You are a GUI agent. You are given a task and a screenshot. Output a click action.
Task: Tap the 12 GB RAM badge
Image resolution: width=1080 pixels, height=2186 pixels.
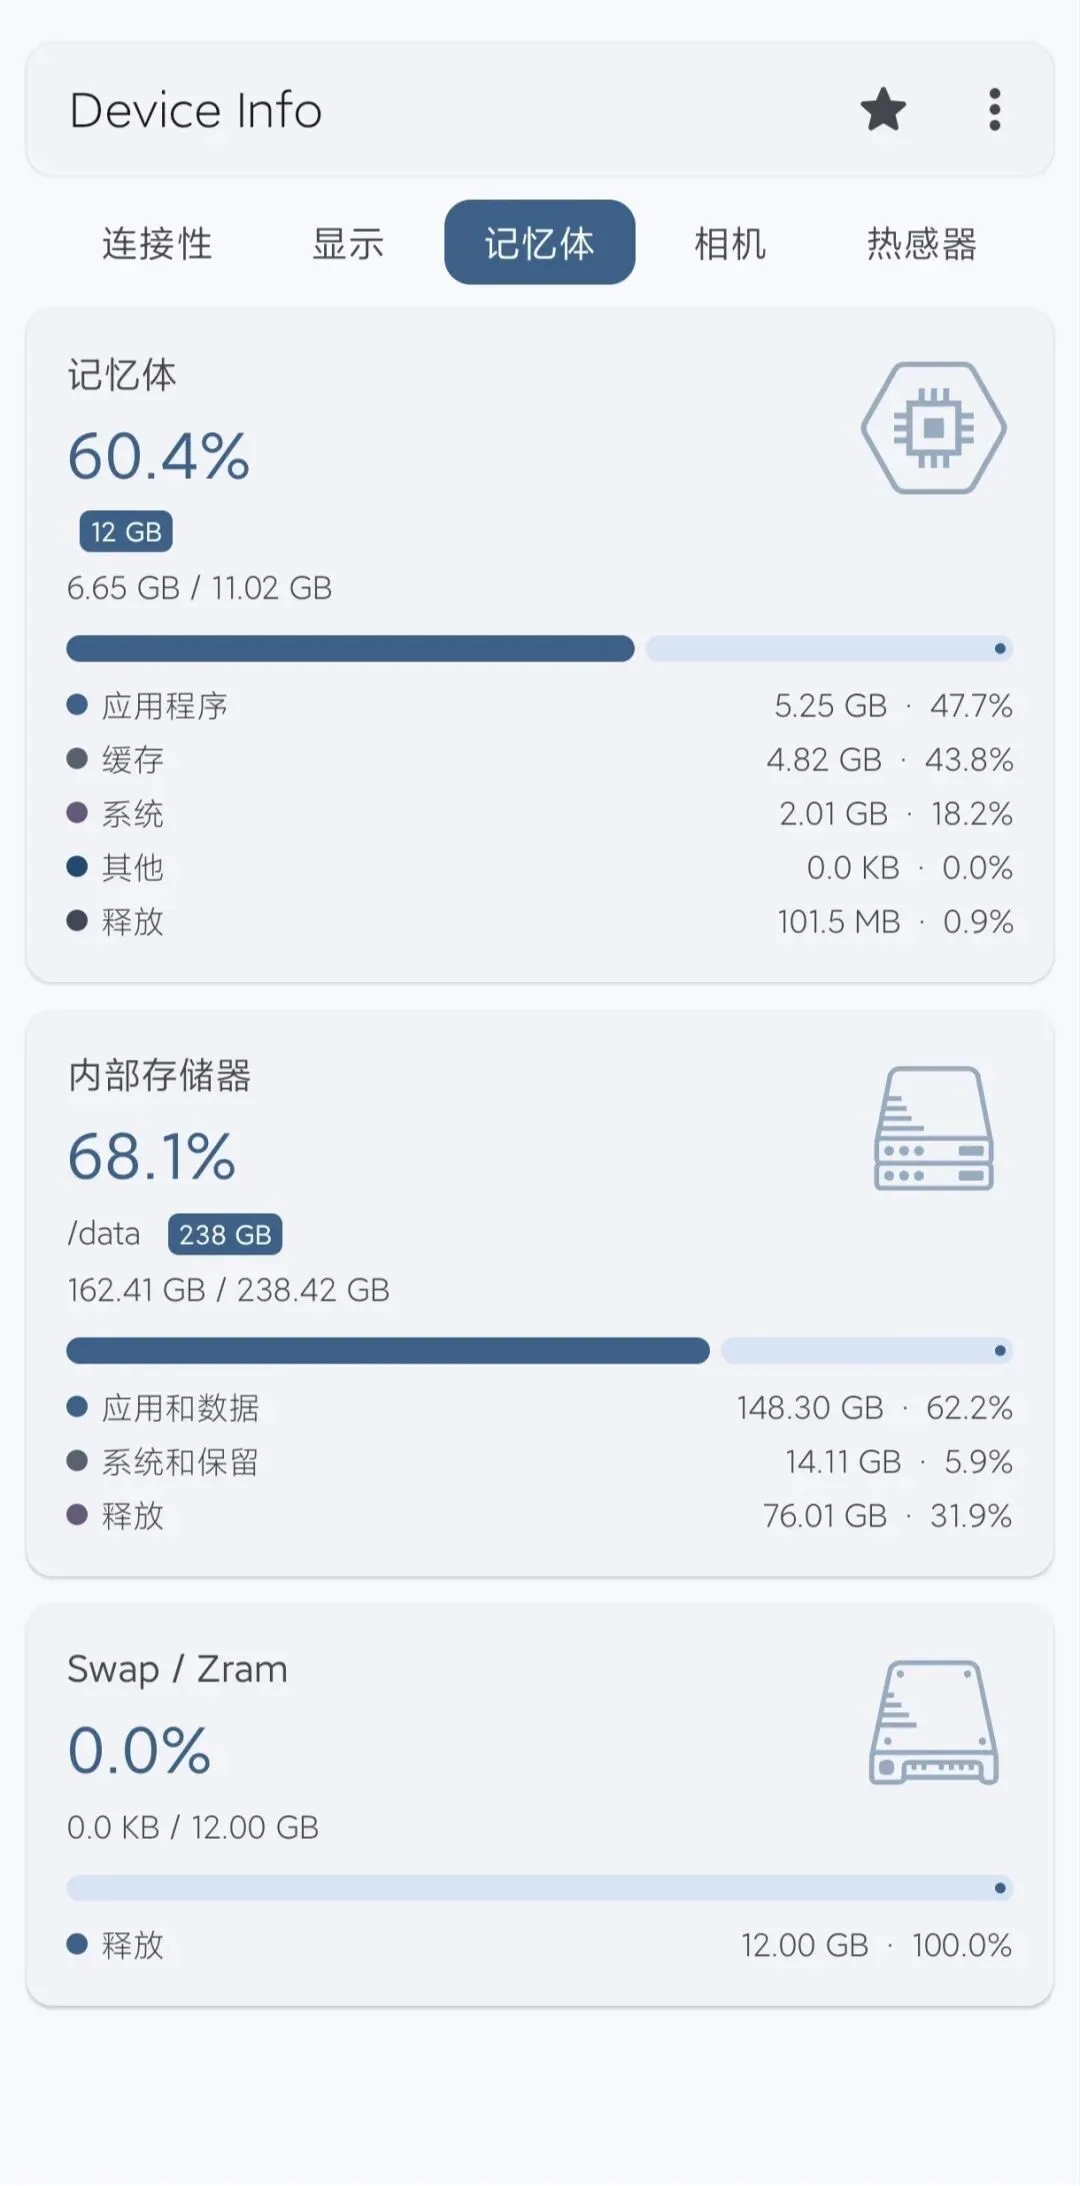tap(126, 532)
